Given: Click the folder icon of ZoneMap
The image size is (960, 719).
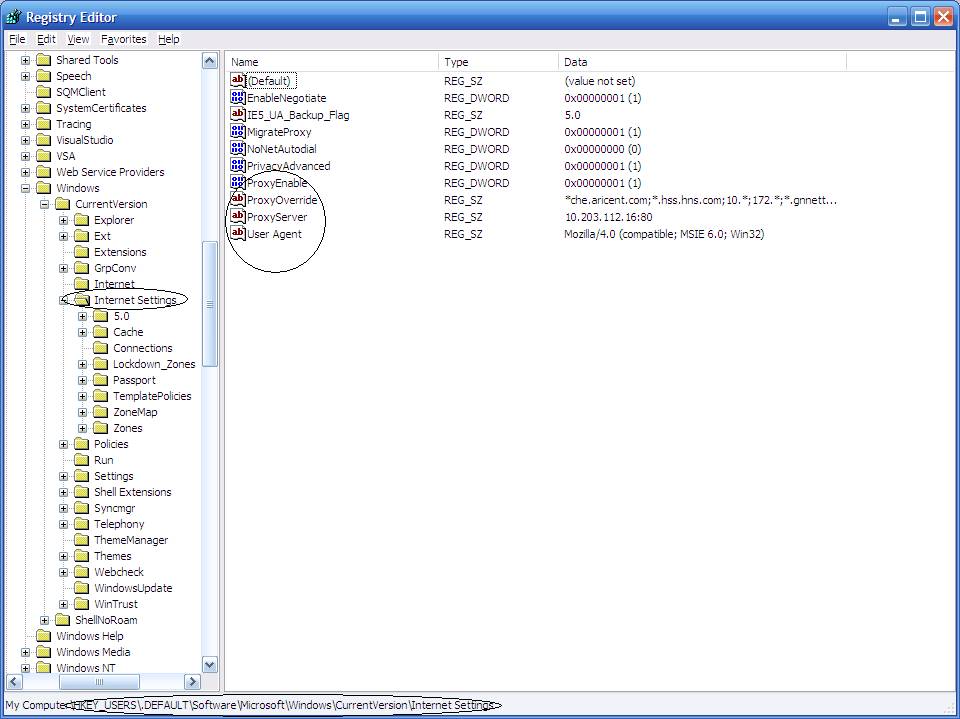Looking at the screenshot, I should [100, 412].
